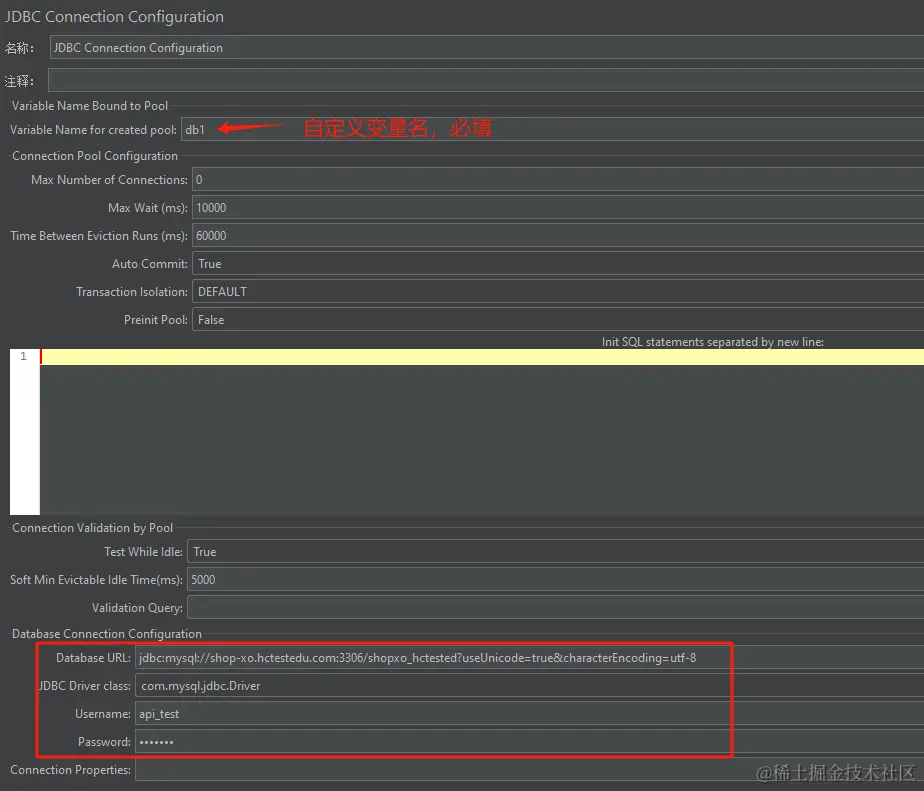Open the Auto Commit dropdown

557,263
